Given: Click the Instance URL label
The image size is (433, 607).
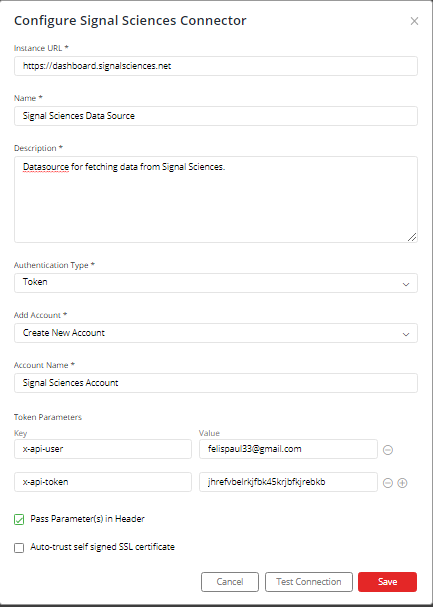Looking at the screenshot, I should [41, 48].
